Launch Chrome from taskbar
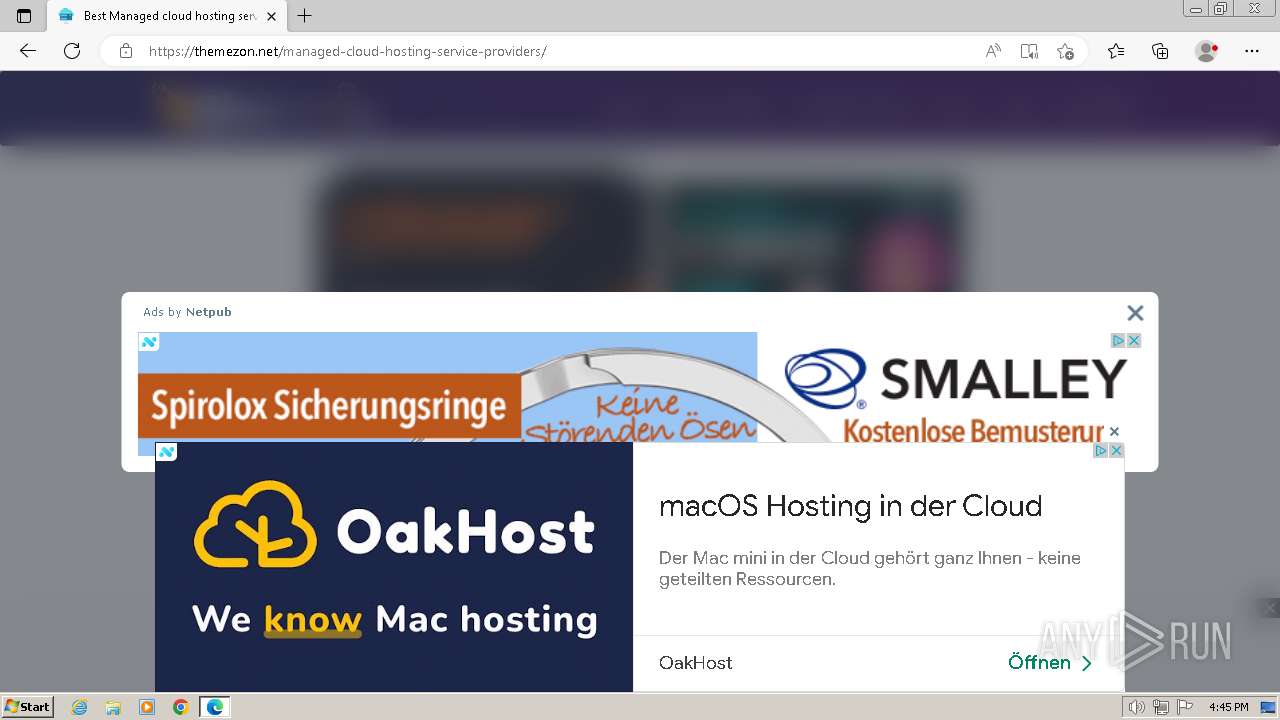This screenshot has width=1280, height=720. coord(181,707)
